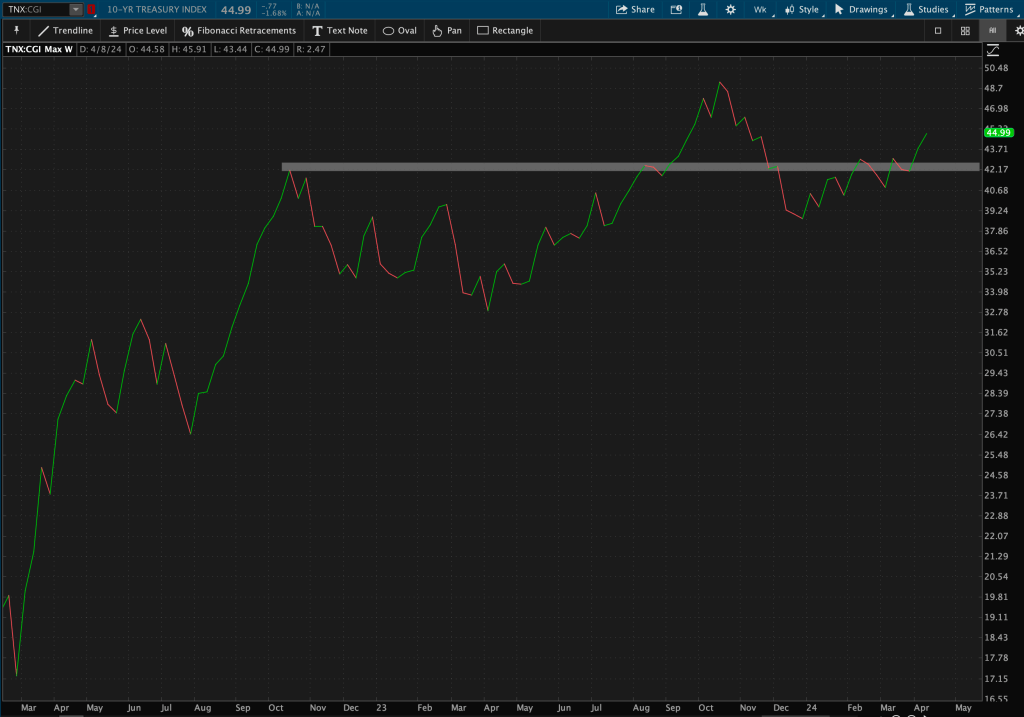1024x717 pixels.
Task: Choose the Price Level tool
Action: point(137,30)
